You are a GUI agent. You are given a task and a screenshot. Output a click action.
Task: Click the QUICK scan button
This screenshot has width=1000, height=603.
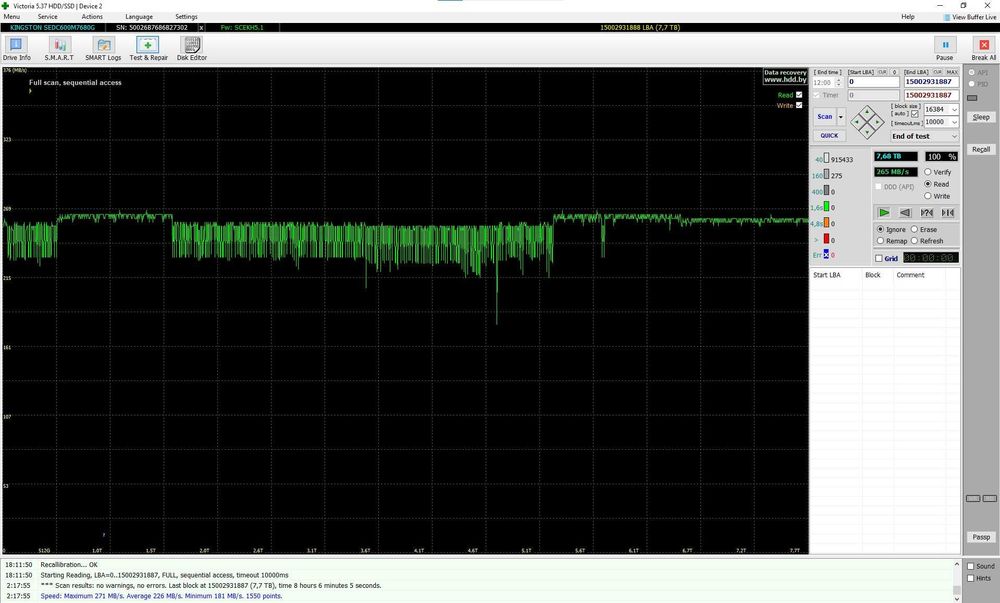pos(829,136)
